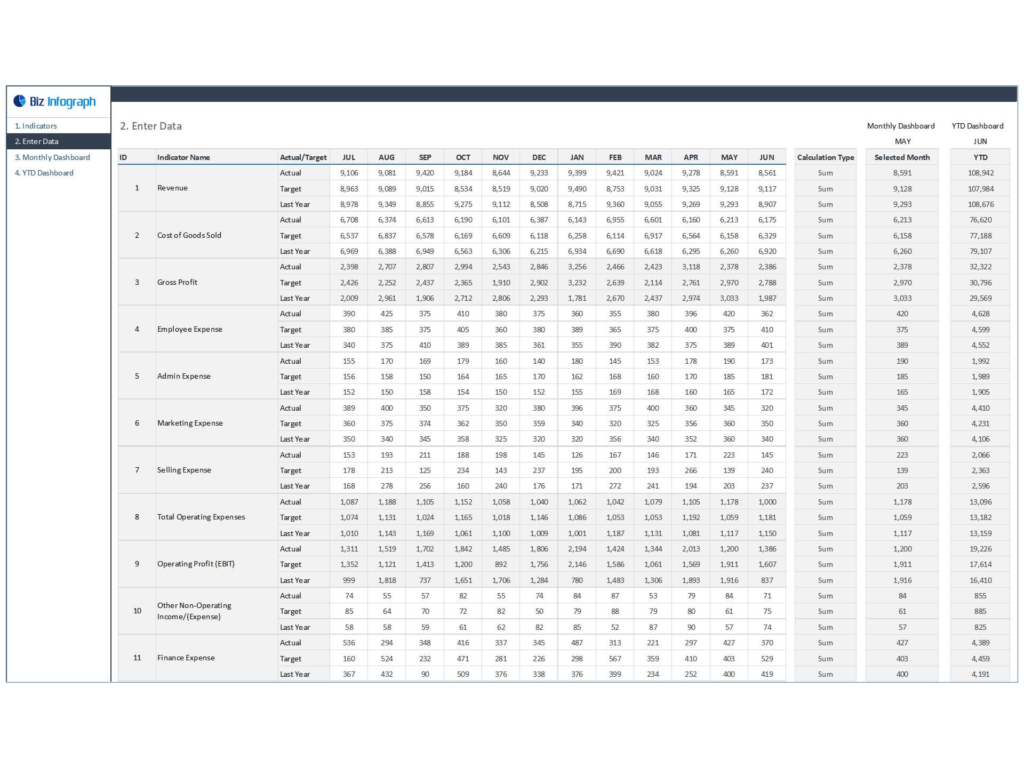Click the YTD column header cell
The height and width of the screenshot is (768, 1024).
(978, 157)
